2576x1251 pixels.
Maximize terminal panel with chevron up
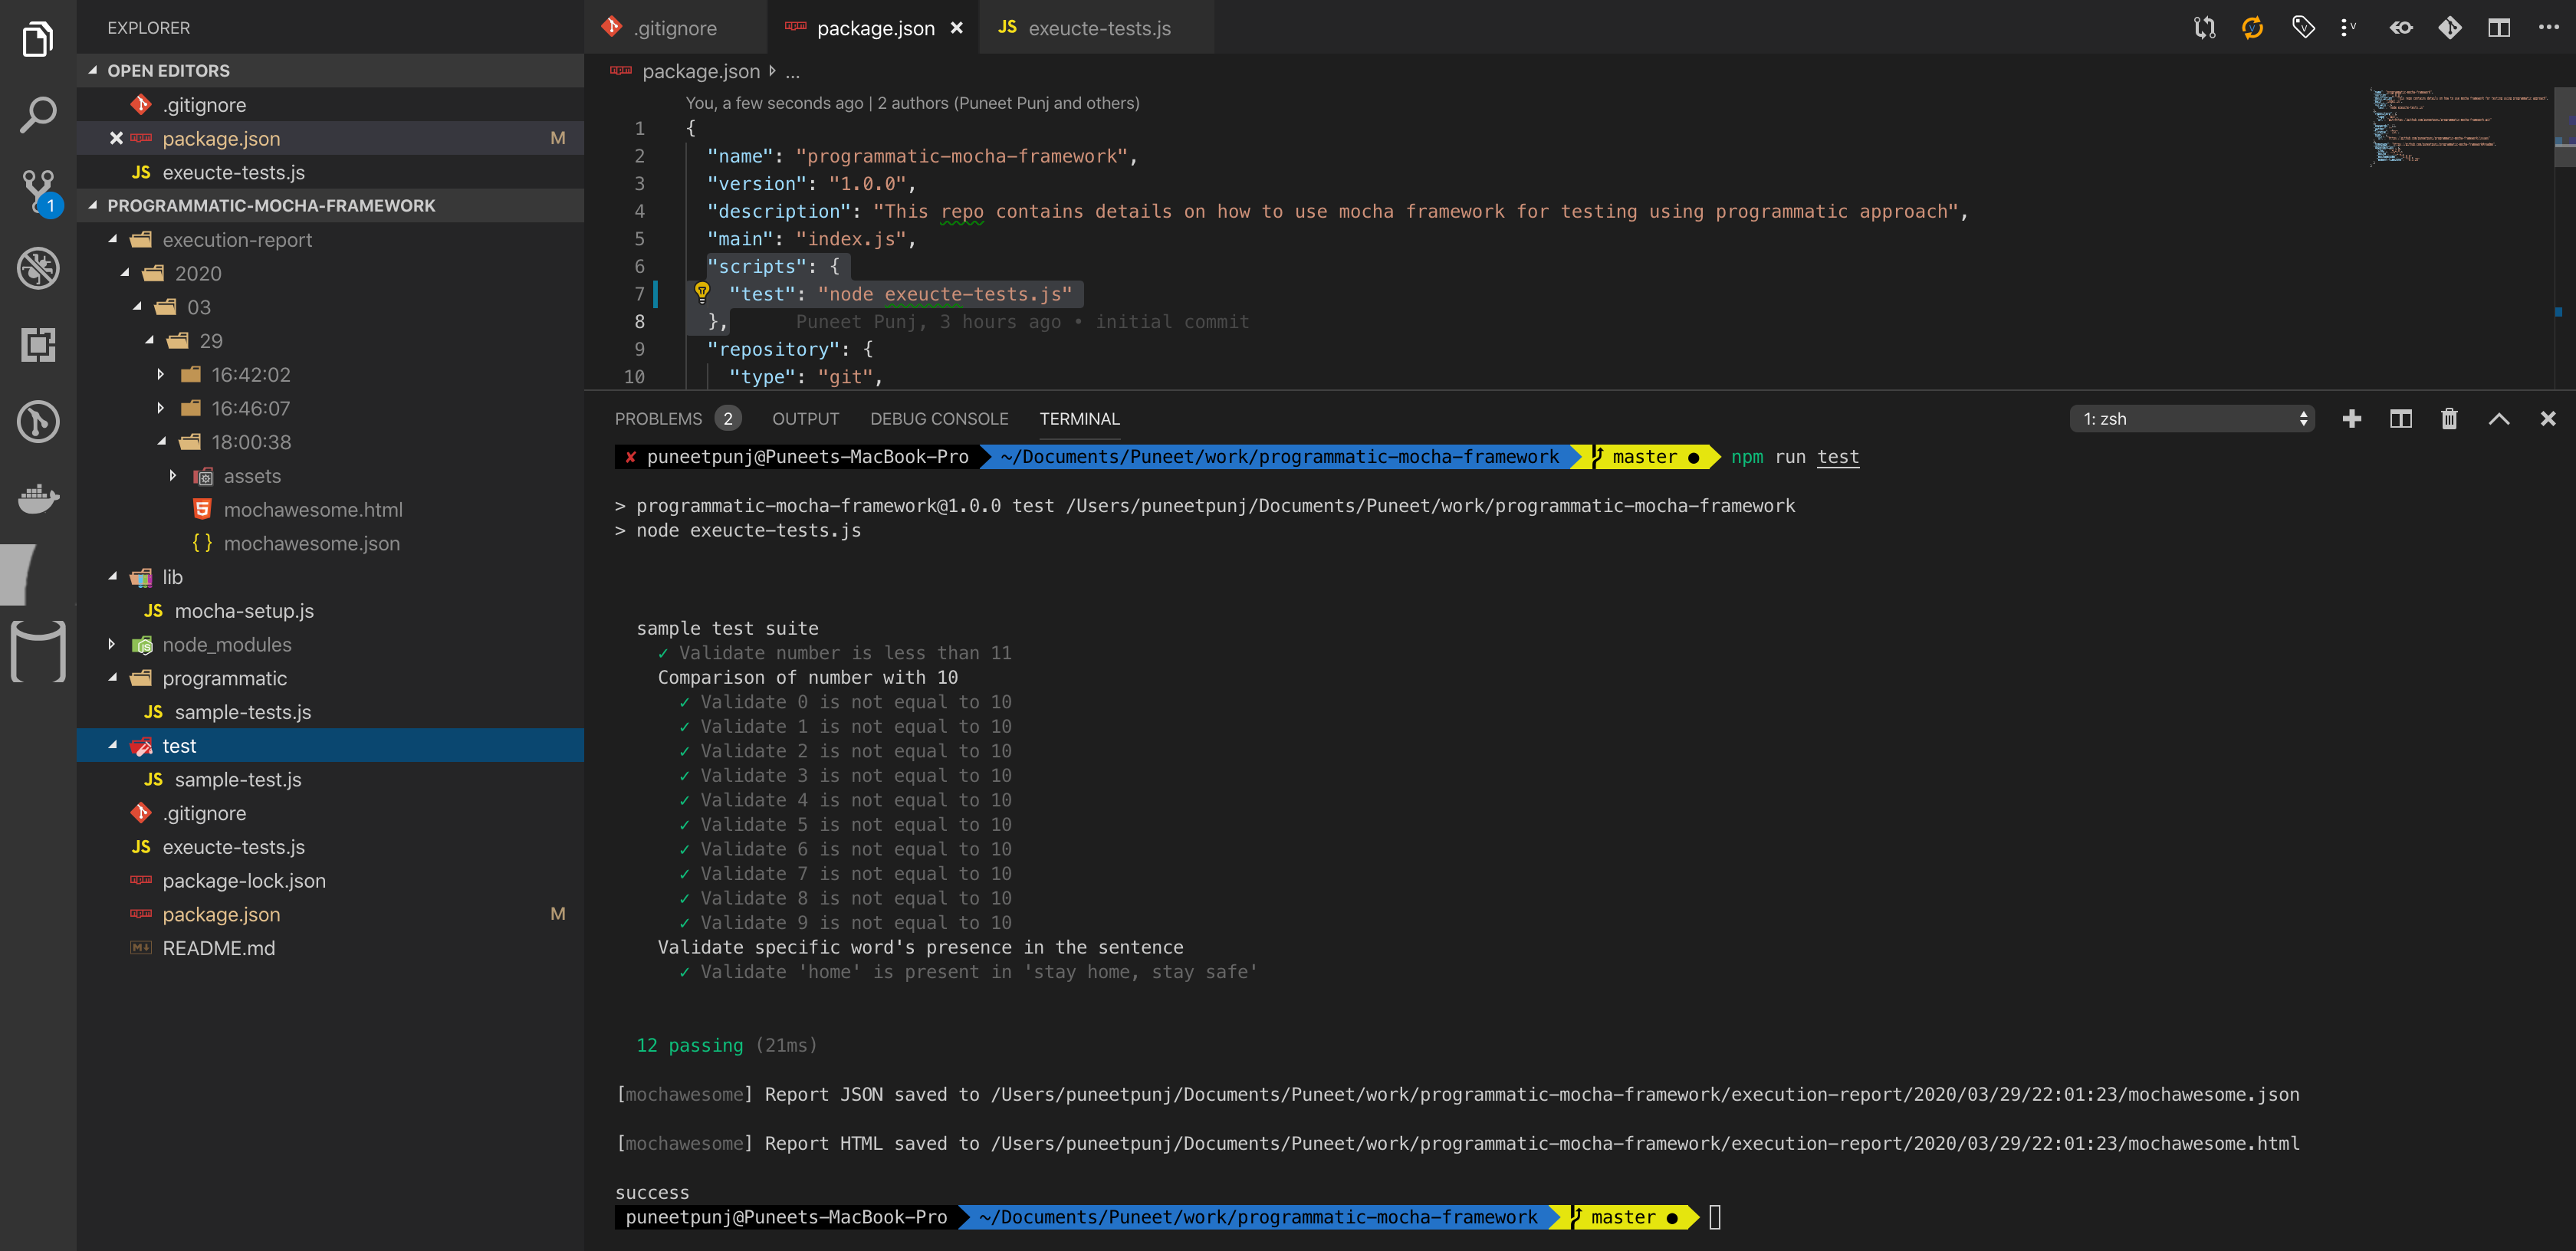click(2498, 419)
